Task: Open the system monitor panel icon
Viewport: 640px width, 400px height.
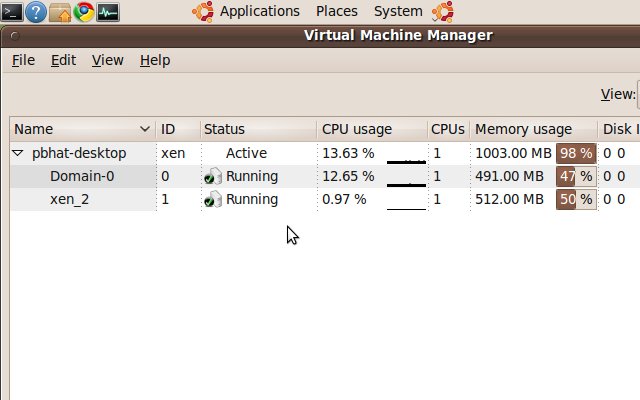Action: [108, 12]
